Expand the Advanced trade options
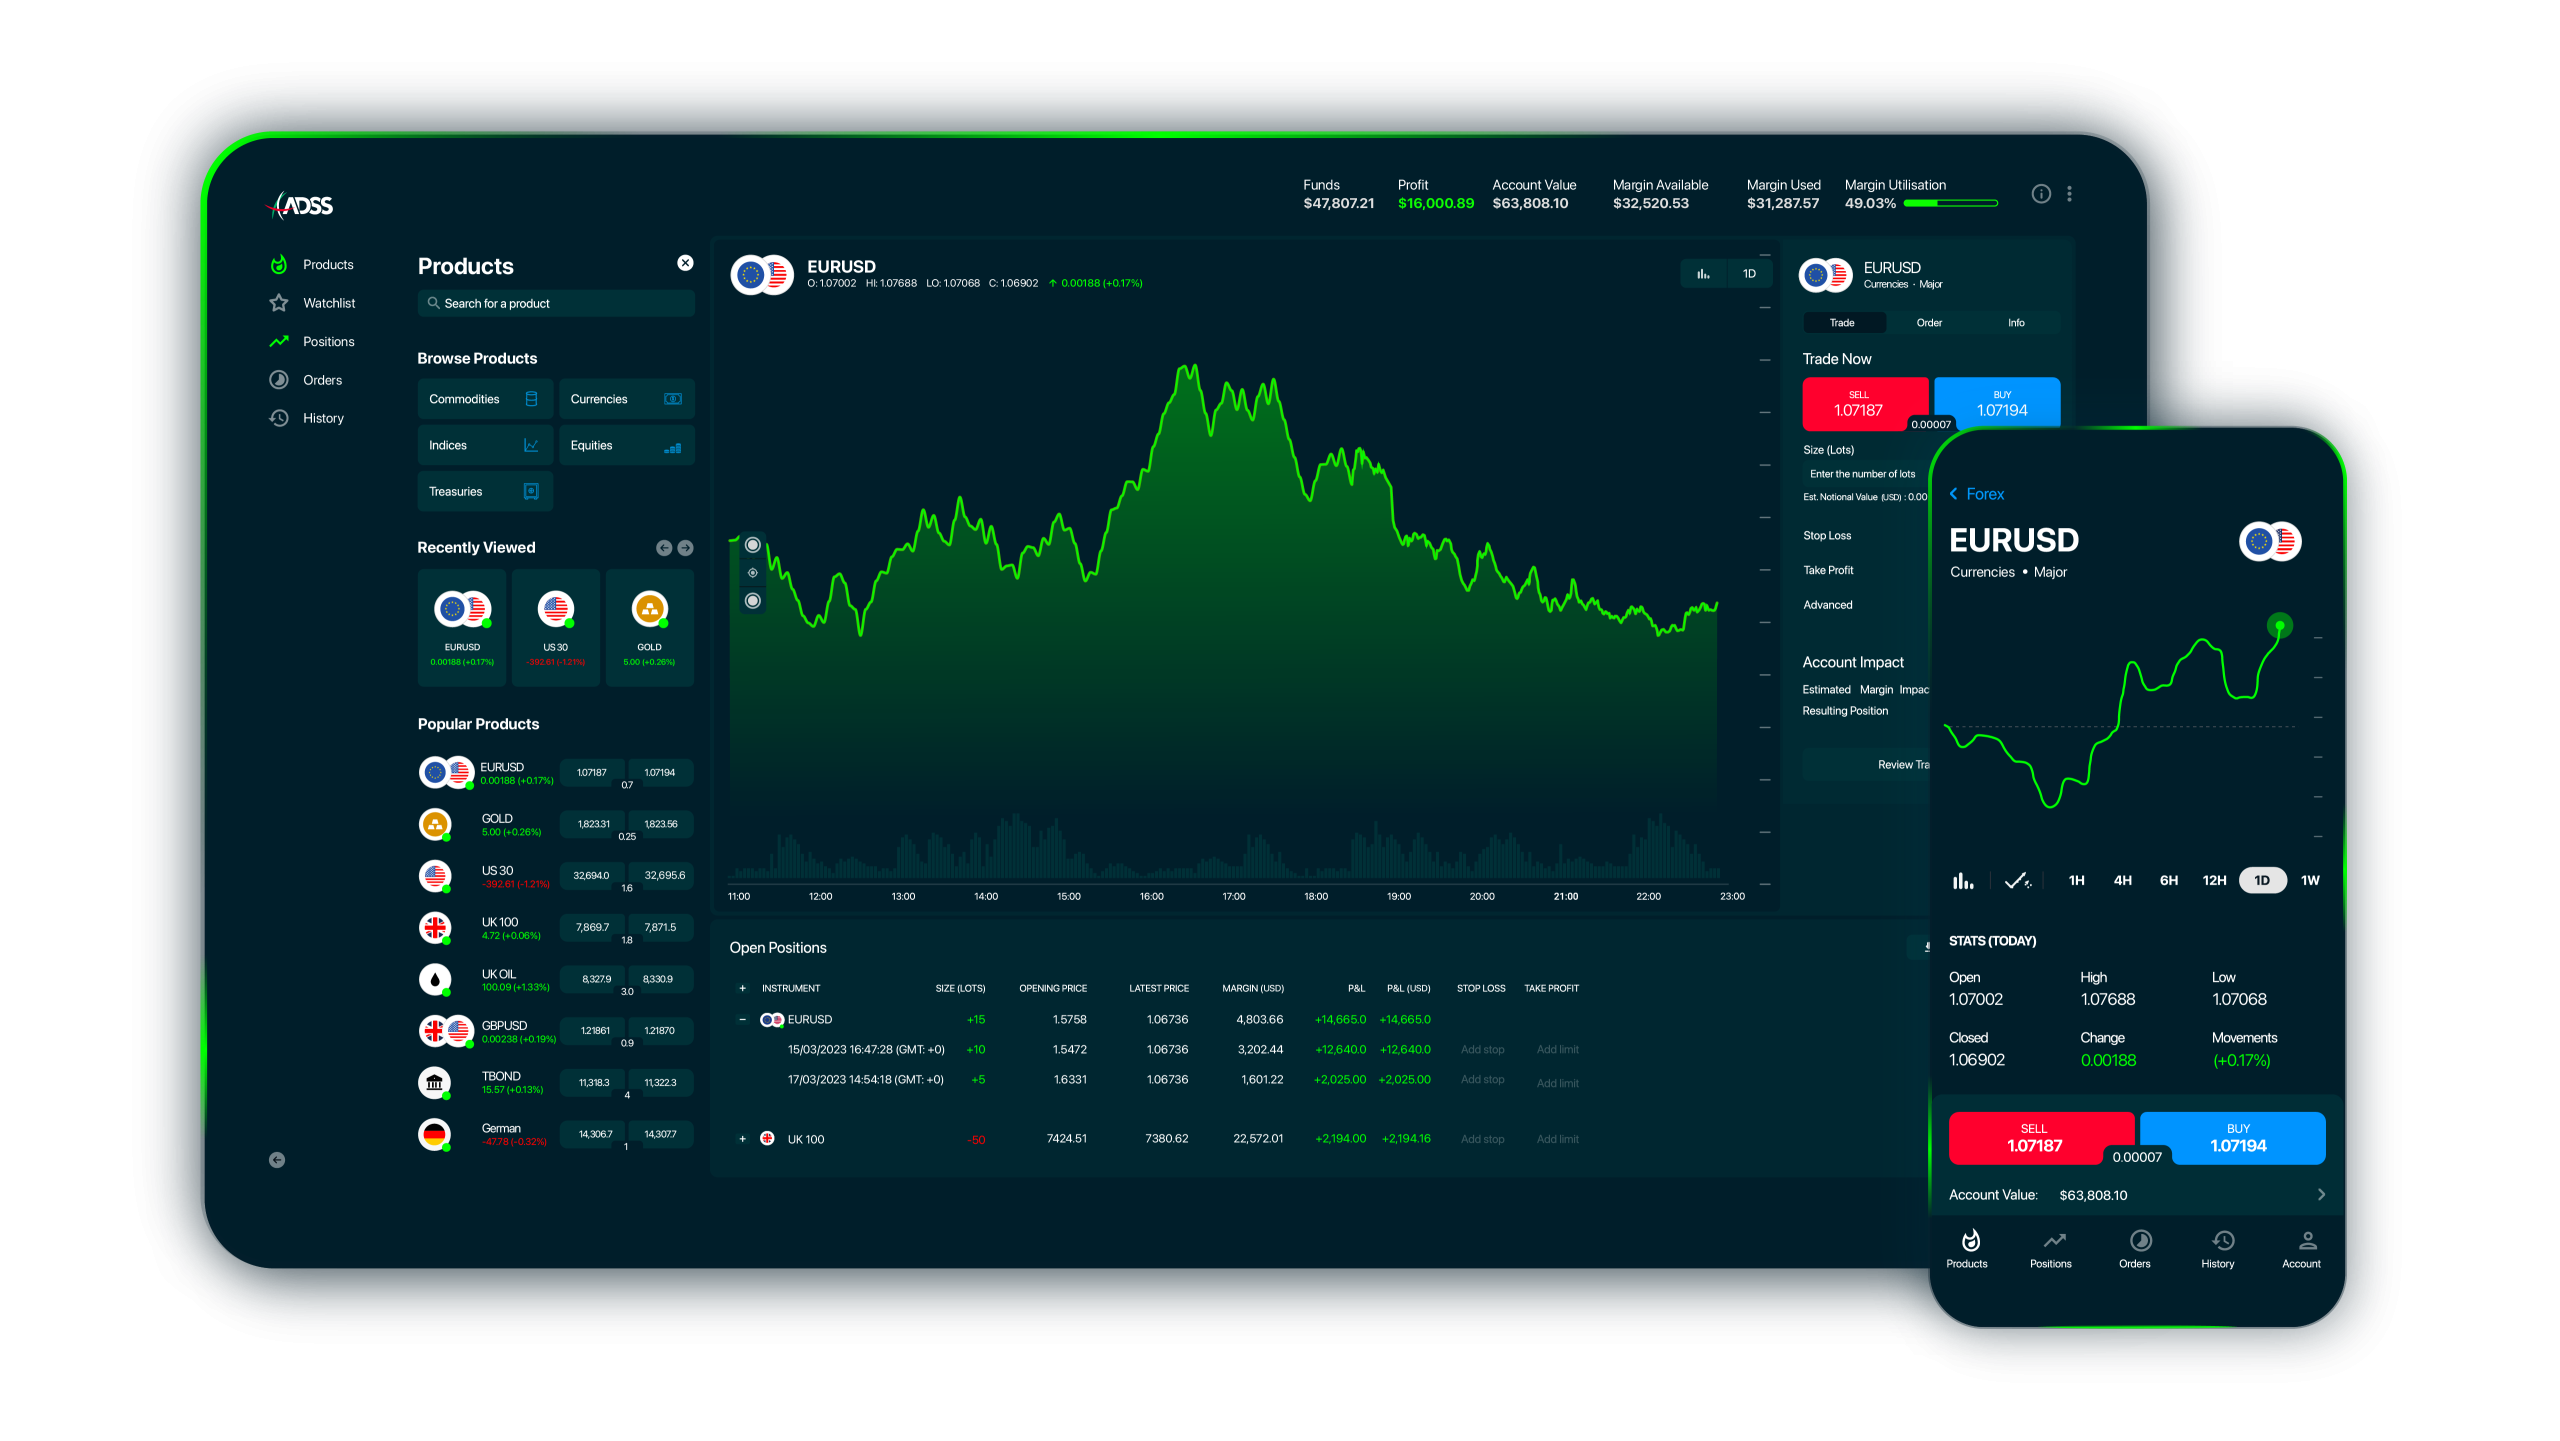 tap(1828, 604)
